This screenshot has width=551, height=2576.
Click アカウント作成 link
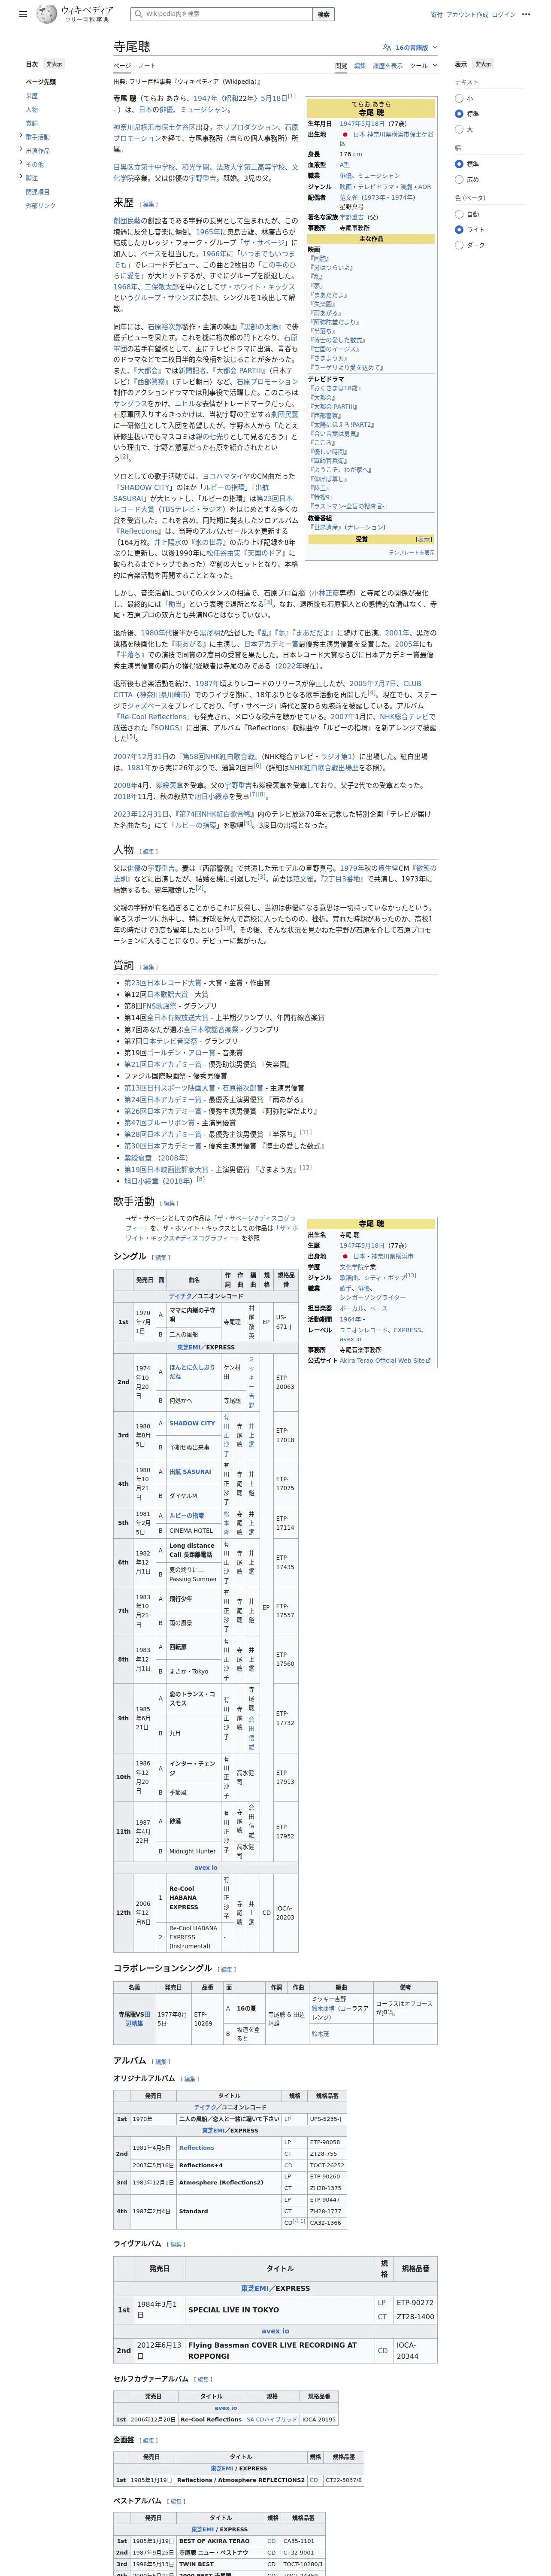tap(467, 15)
